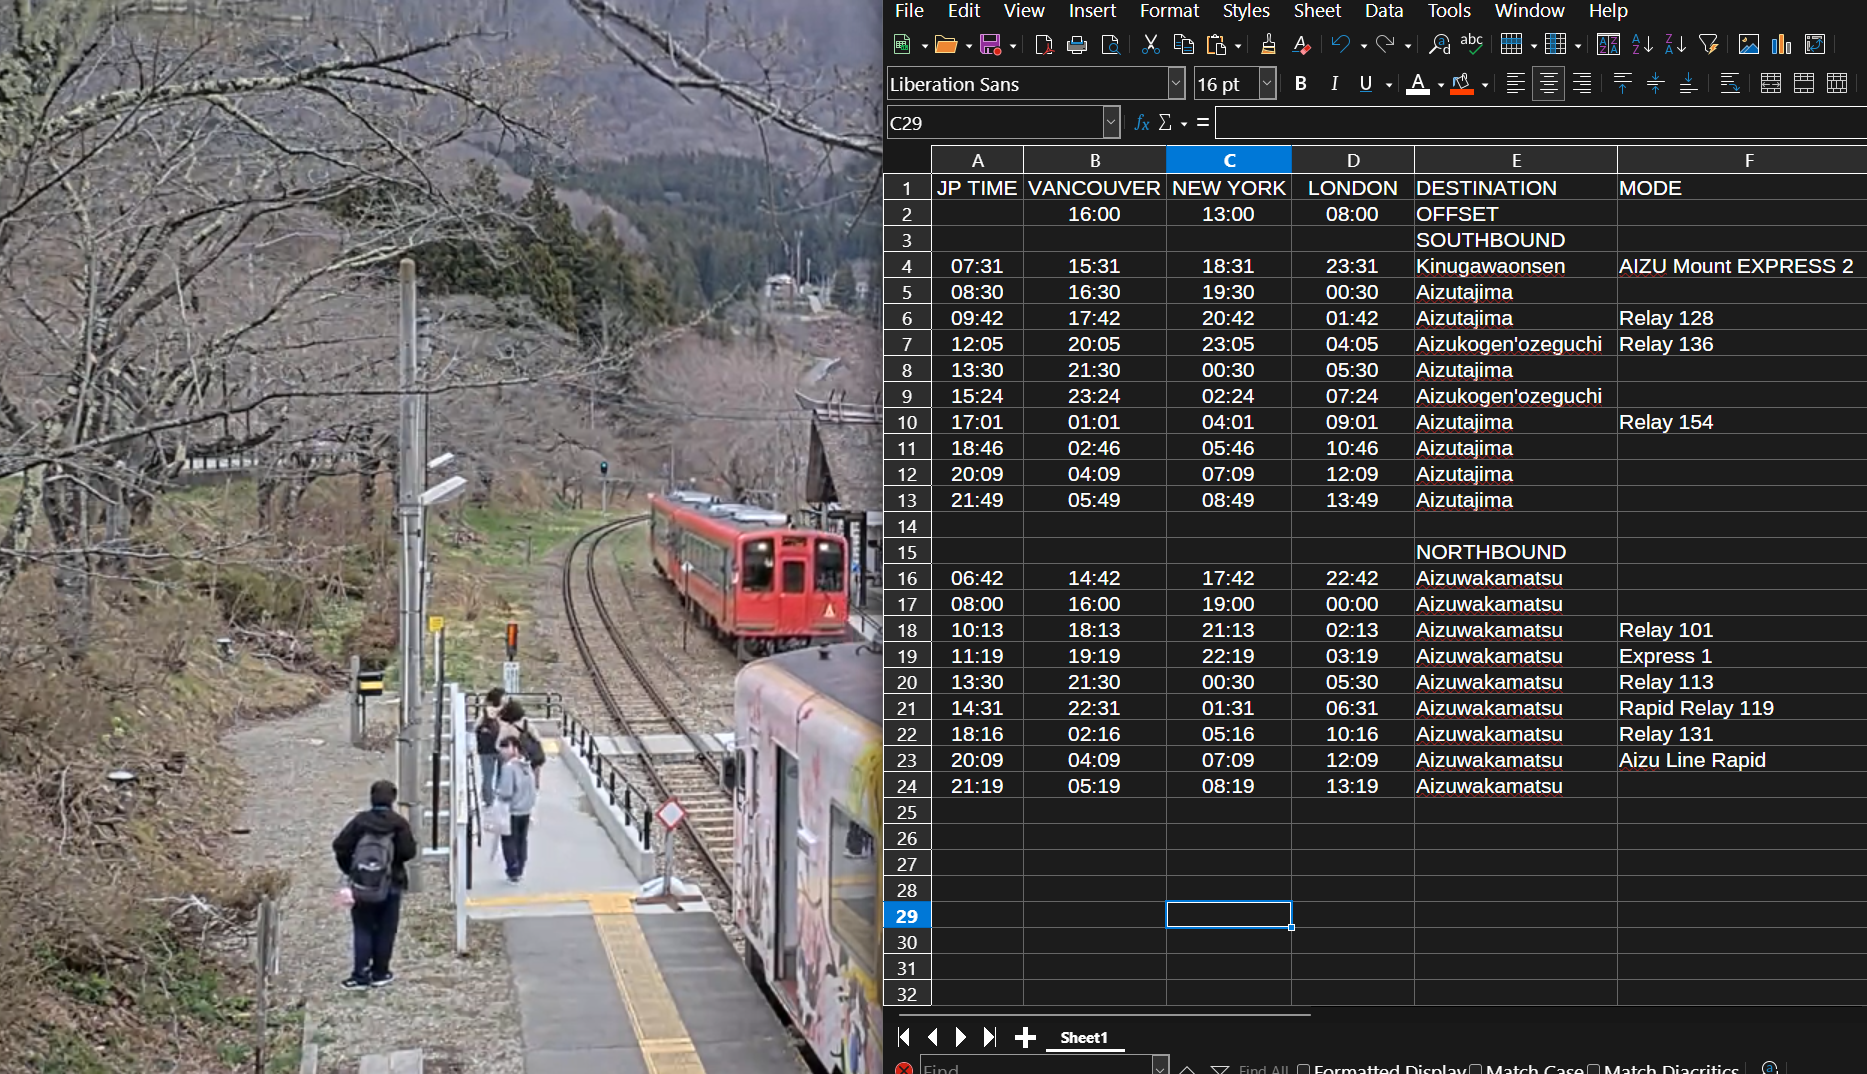Open a file with the Open icon
The width and height of the screenshot is (1867, 1074).
pyautogui.click(x=946, y=44)
